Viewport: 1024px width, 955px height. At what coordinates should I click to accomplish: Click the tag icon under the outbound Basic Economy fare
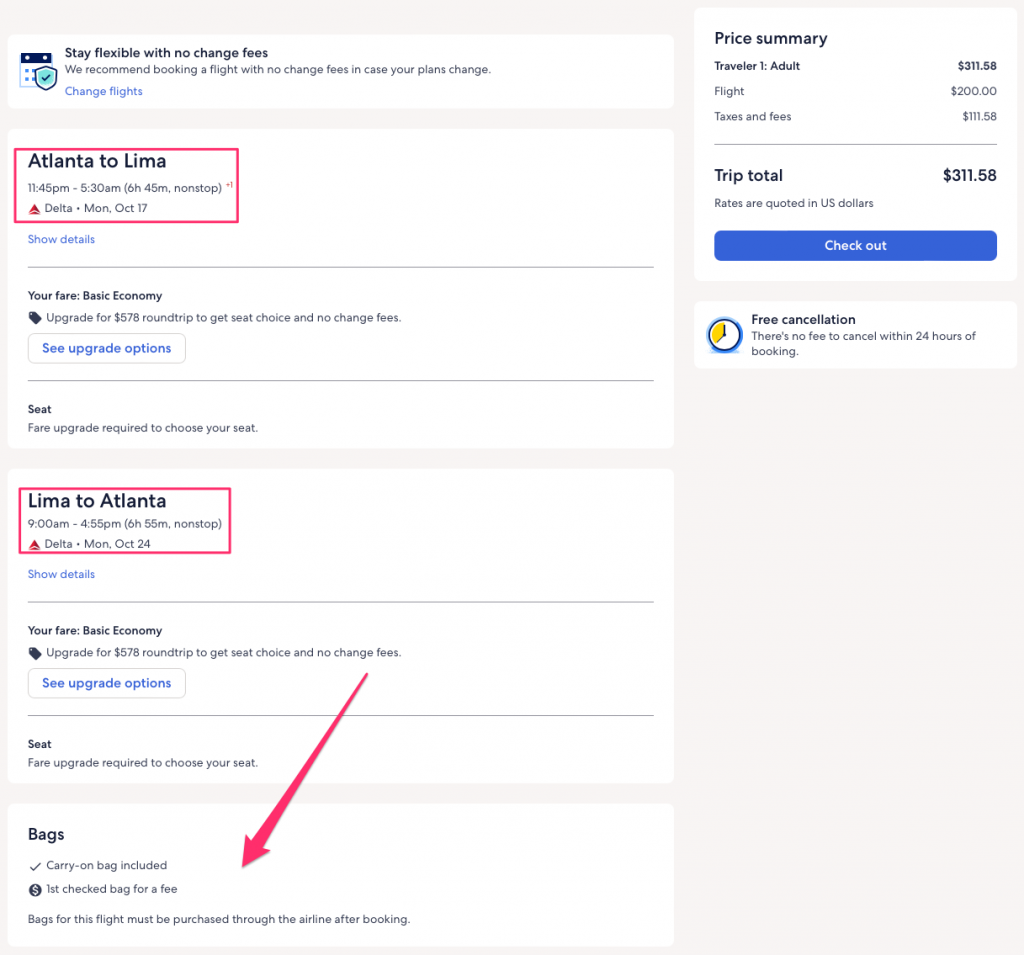pos(35,318)
